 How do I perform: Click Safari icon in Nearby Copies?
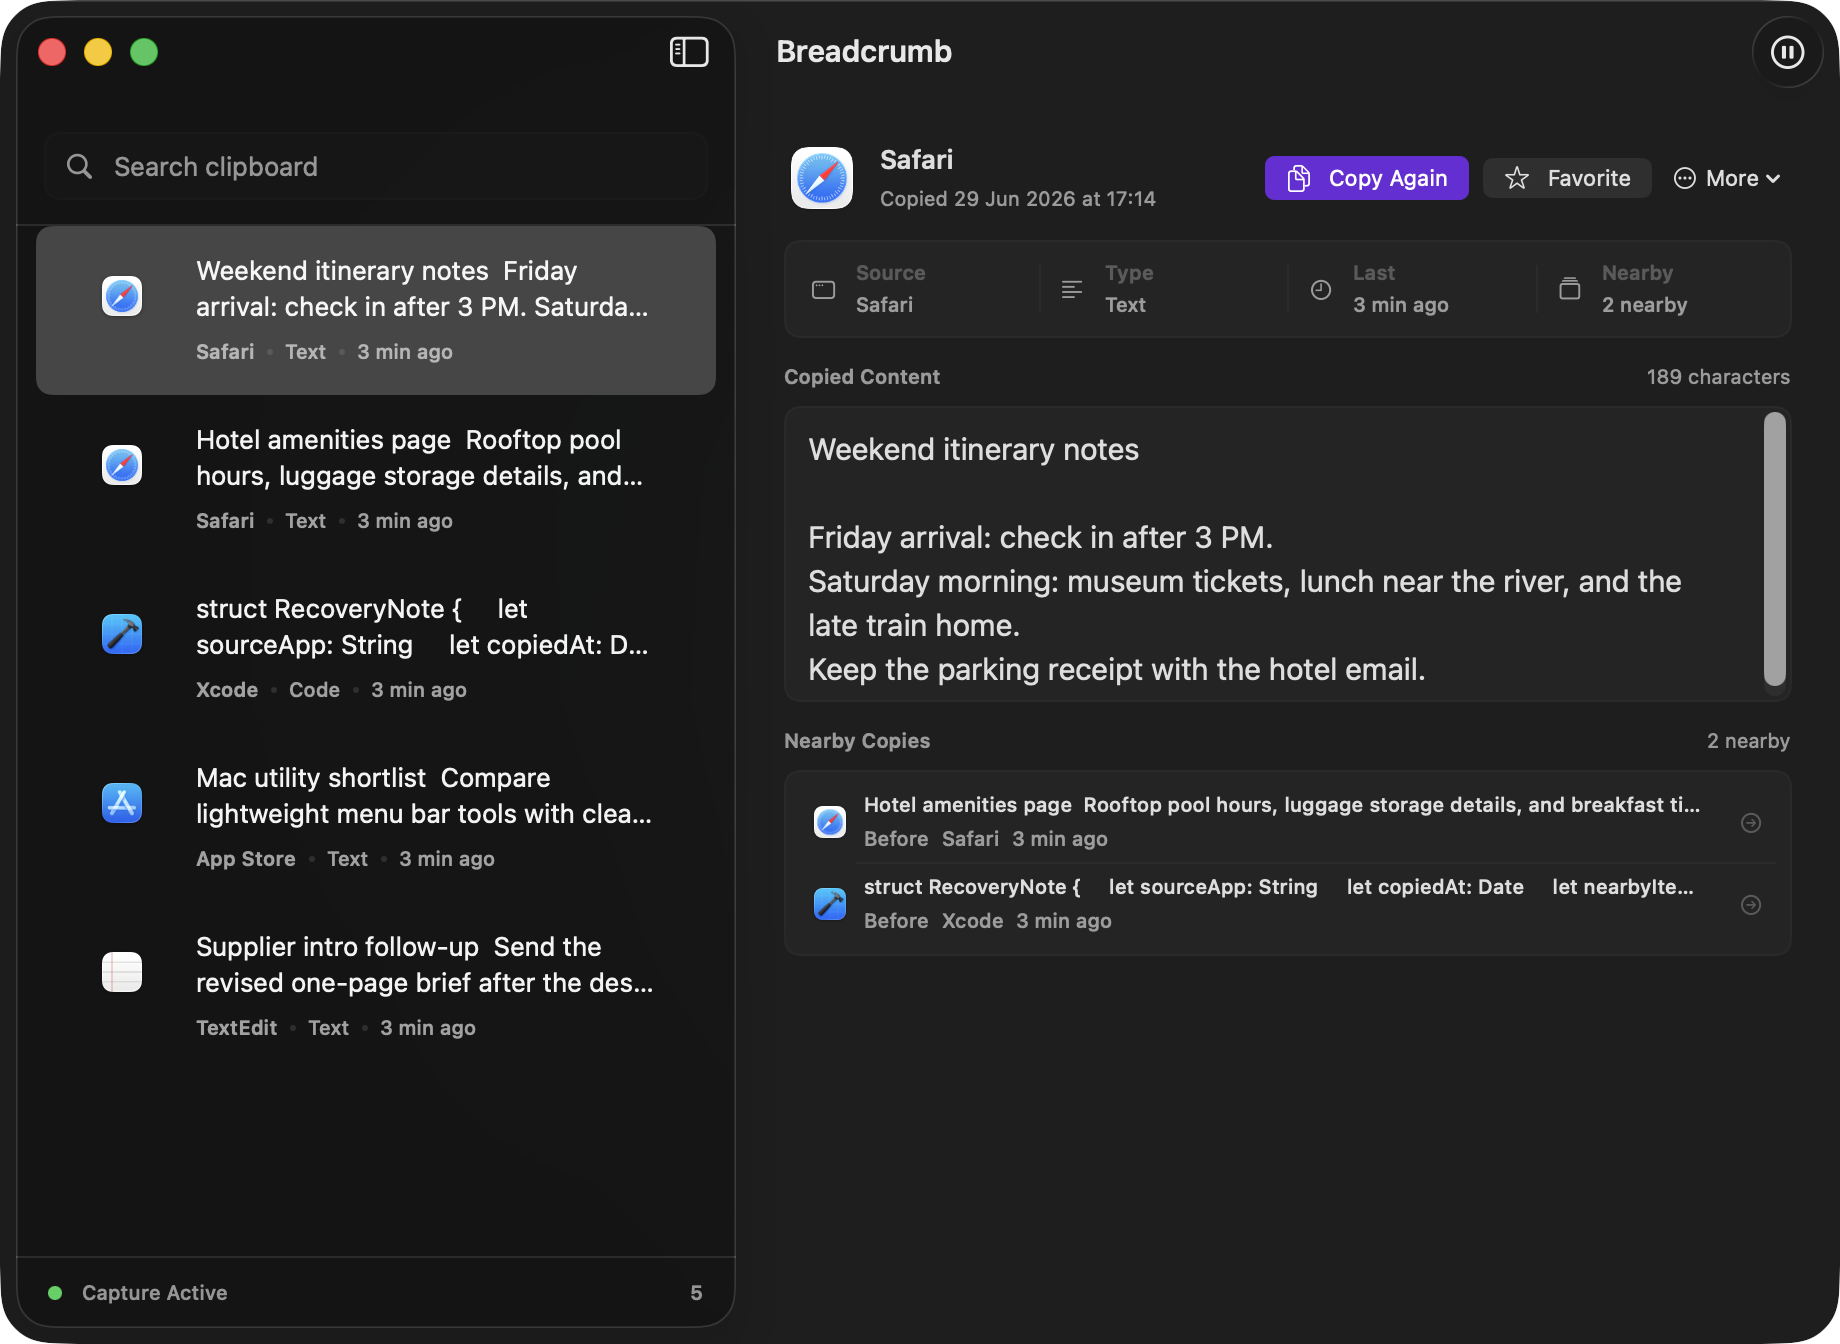click(830, 822)
